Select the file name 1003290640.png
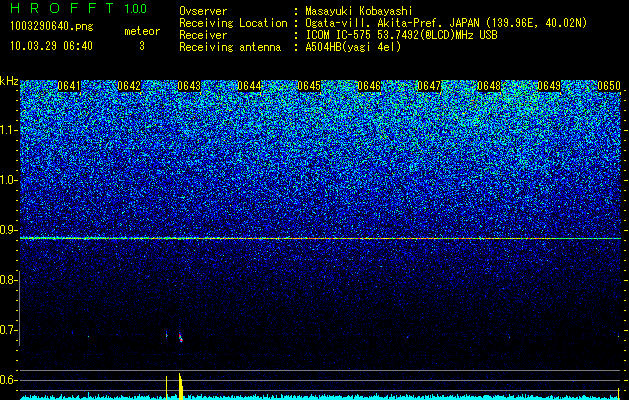The height and width of the screenshot is (400, 629). point(52,26)
